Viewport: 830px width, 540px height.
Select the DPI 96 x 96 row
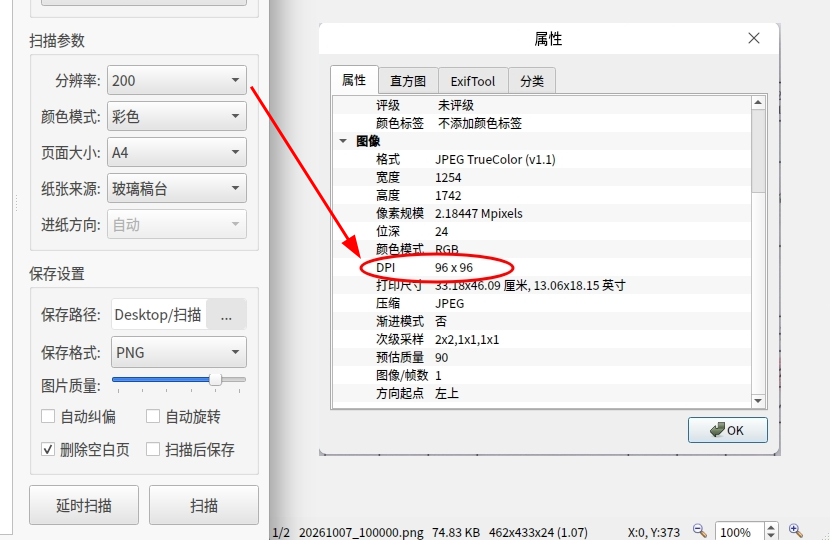542,267
